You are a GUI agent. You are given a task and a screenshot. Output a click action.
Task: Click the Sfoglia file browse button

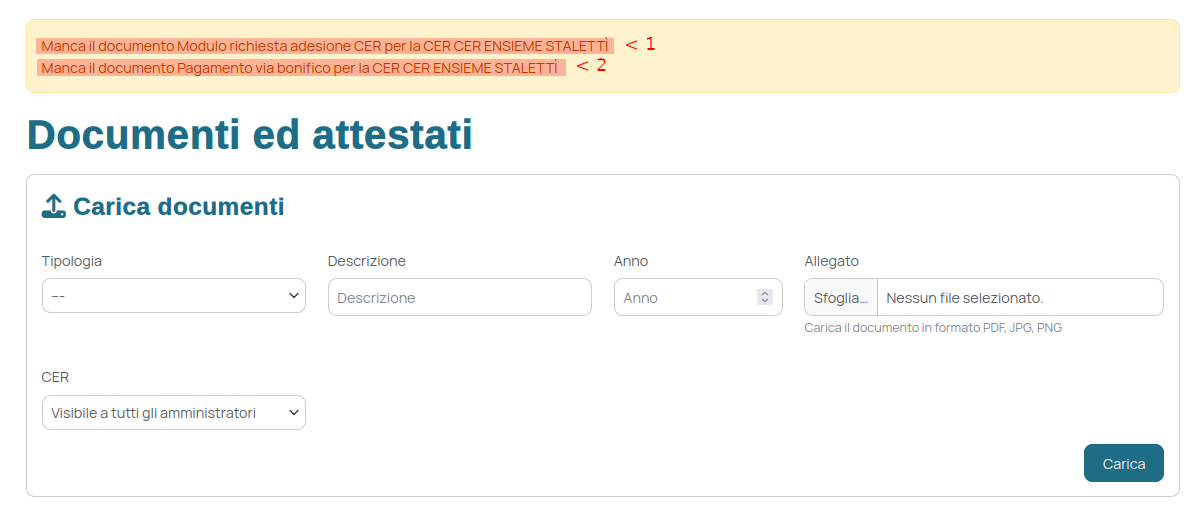841,297
